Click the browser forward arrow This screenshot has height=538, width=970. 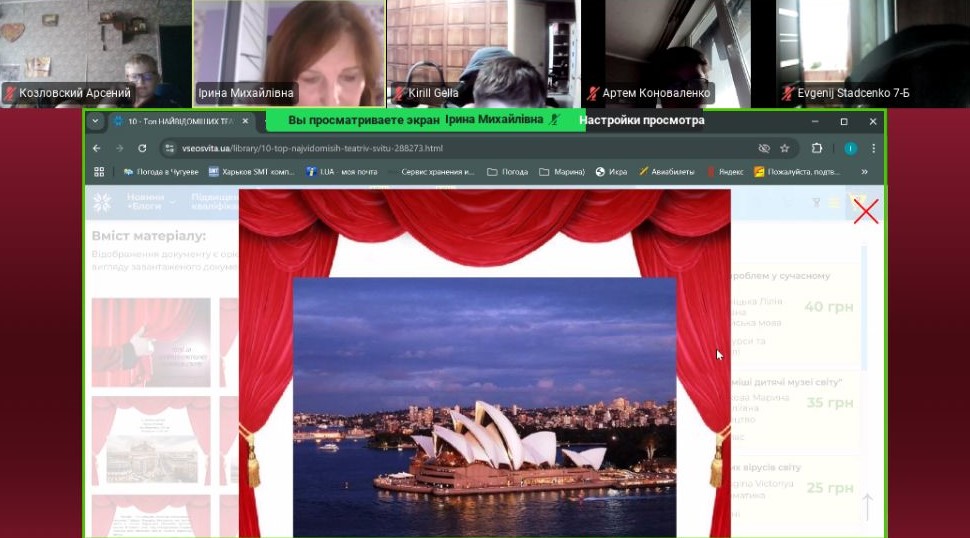[119, 148]
